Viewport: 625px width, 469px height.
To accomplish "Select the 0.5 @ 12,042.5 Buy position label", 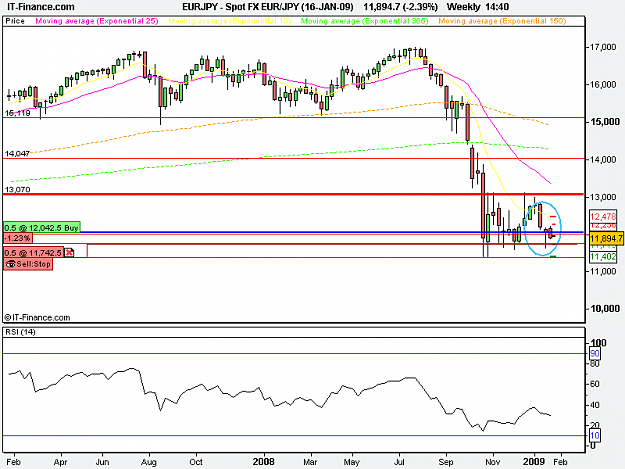I will 41,228.
